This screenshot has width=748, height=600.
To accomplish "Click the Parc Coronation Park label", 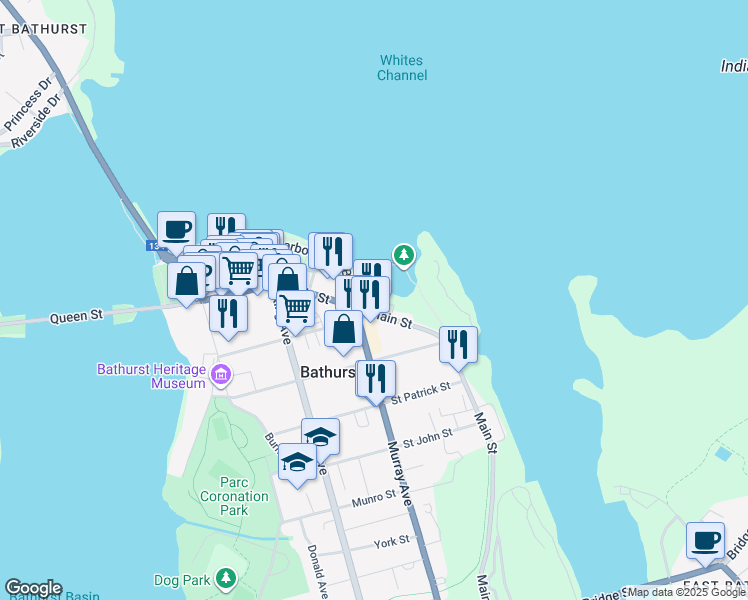I will pos(234,496).
